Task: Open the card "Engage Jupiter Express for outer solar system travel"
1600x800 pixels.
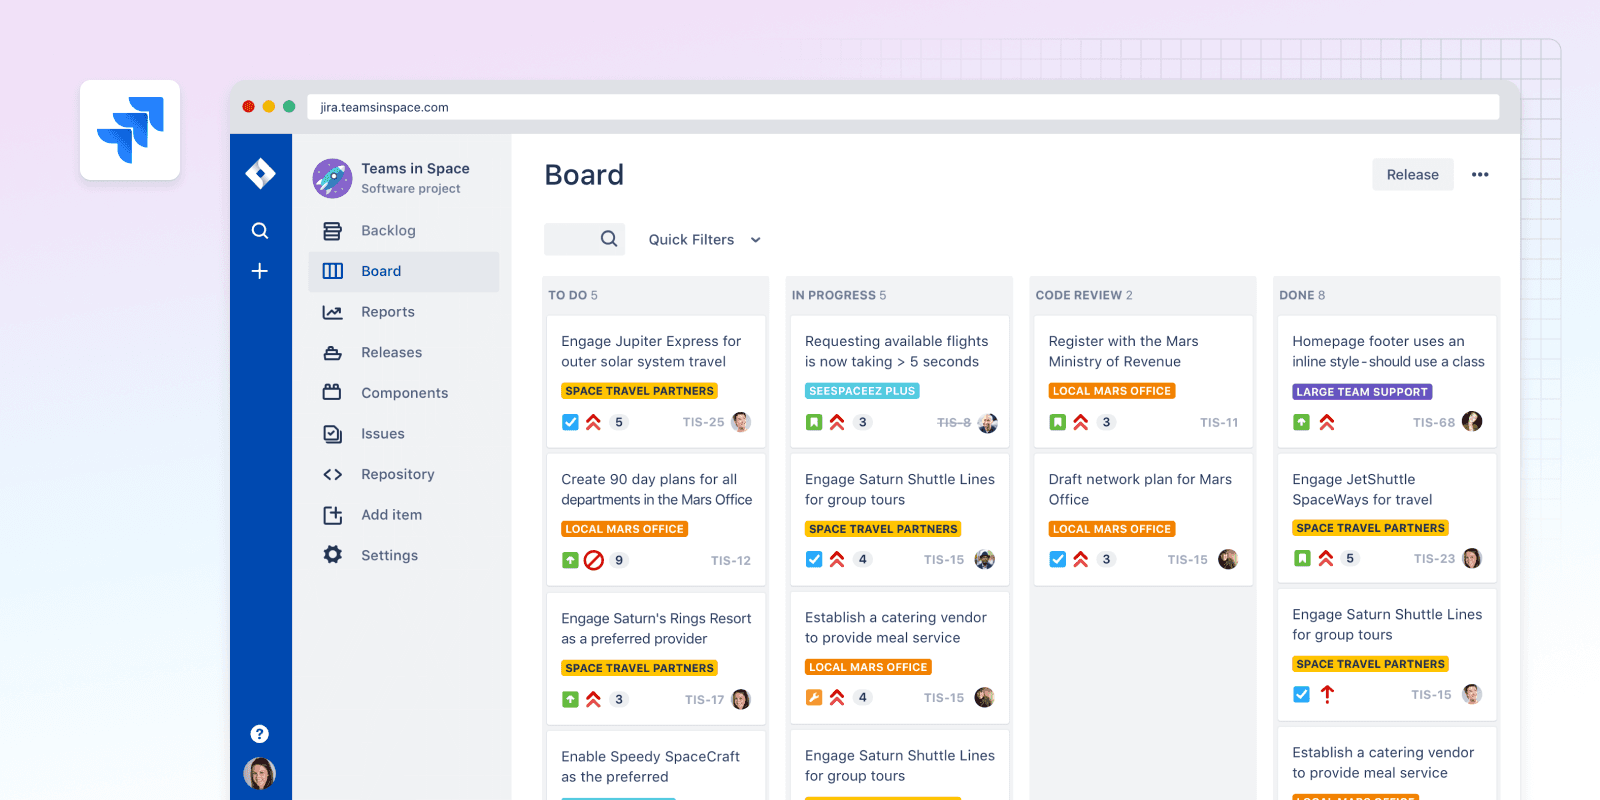Action: point(656,381)
